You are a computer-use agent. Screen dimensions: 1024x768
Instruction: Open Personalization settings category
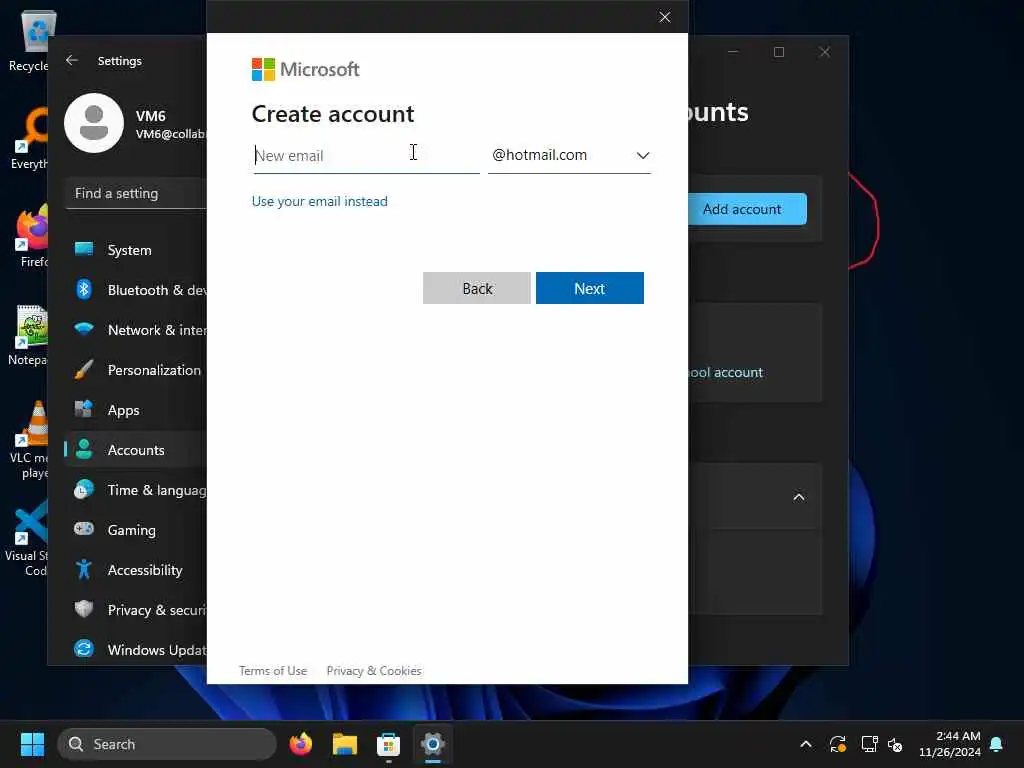coord(136,370)
